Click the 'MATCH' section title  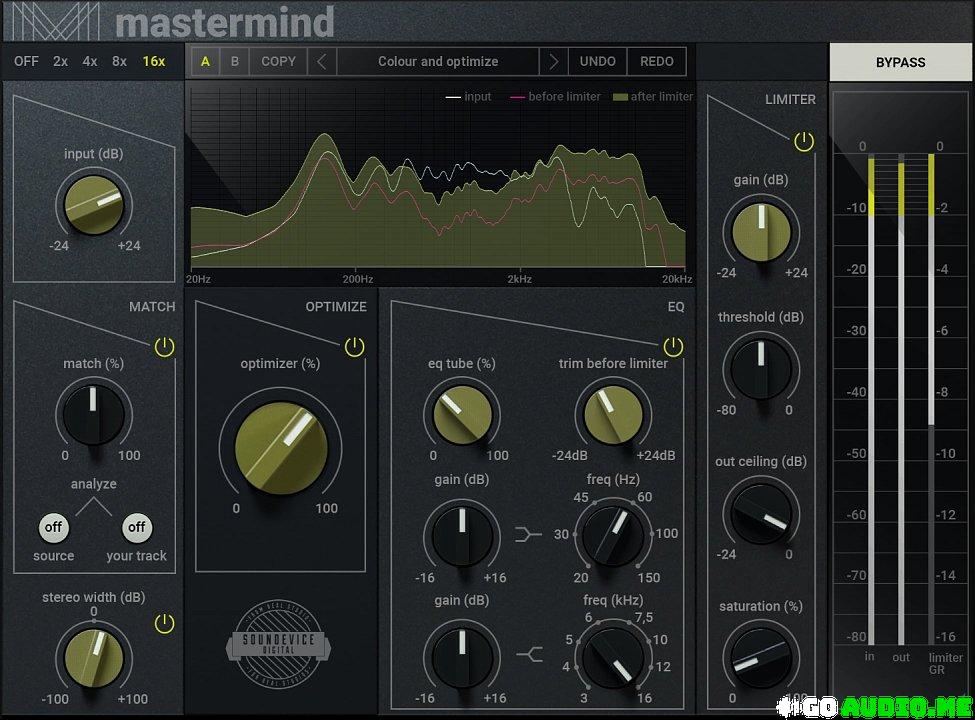click(x=152, y=307)
